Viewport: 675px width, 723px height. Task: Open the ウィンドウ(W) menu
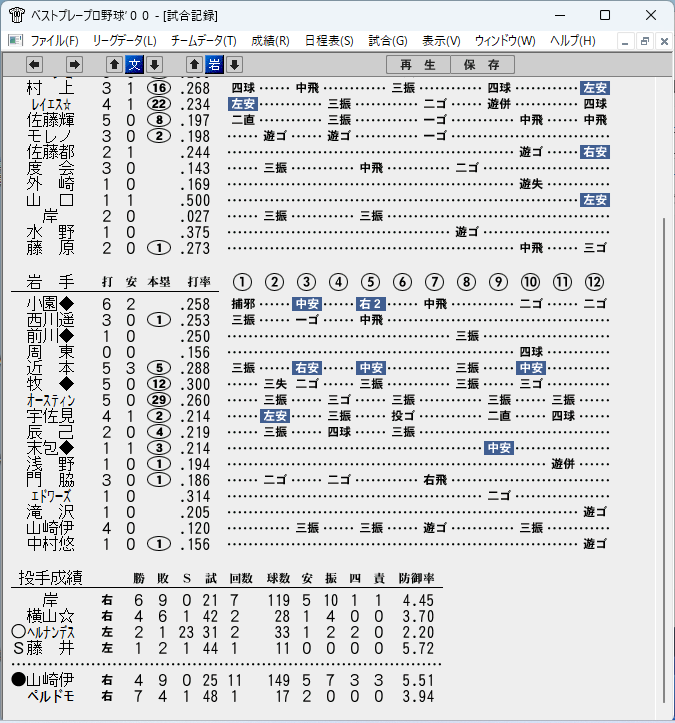tap(505, 41)
